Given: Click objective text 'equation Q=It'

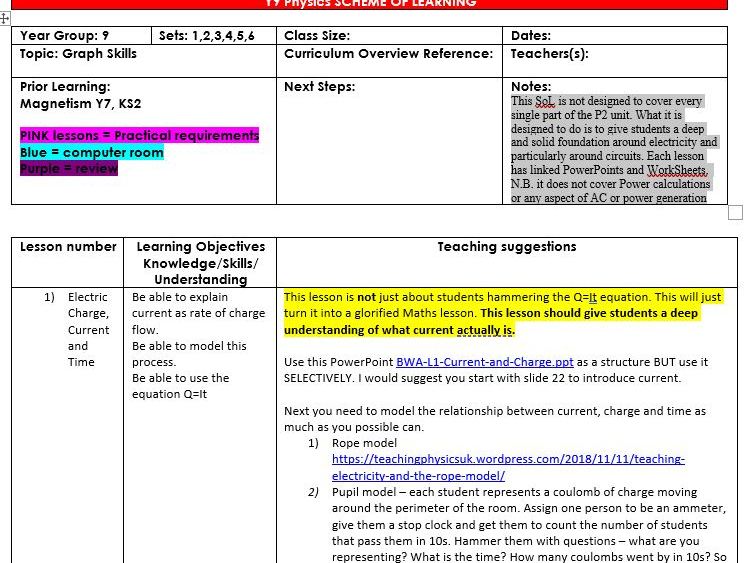Looking at the screenshot, I should coord(169,394).
